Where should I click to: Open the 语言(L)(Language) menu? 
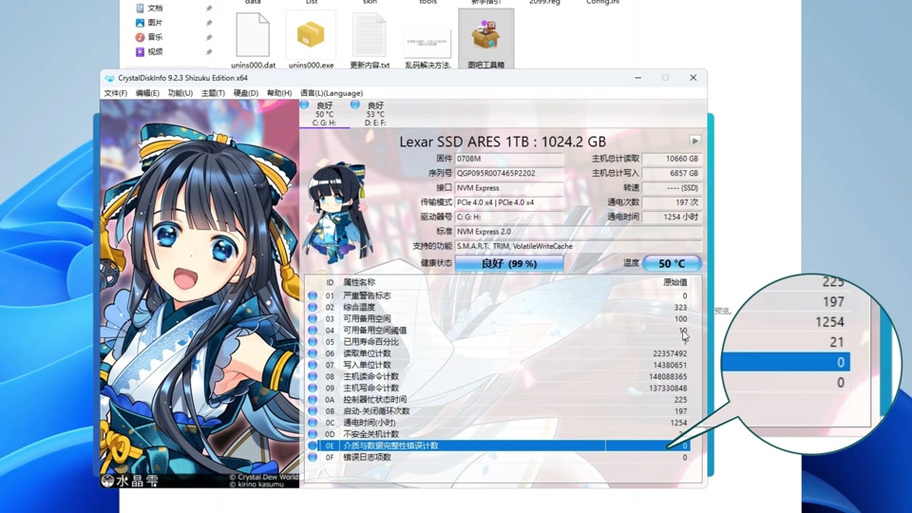pos(332,93)
